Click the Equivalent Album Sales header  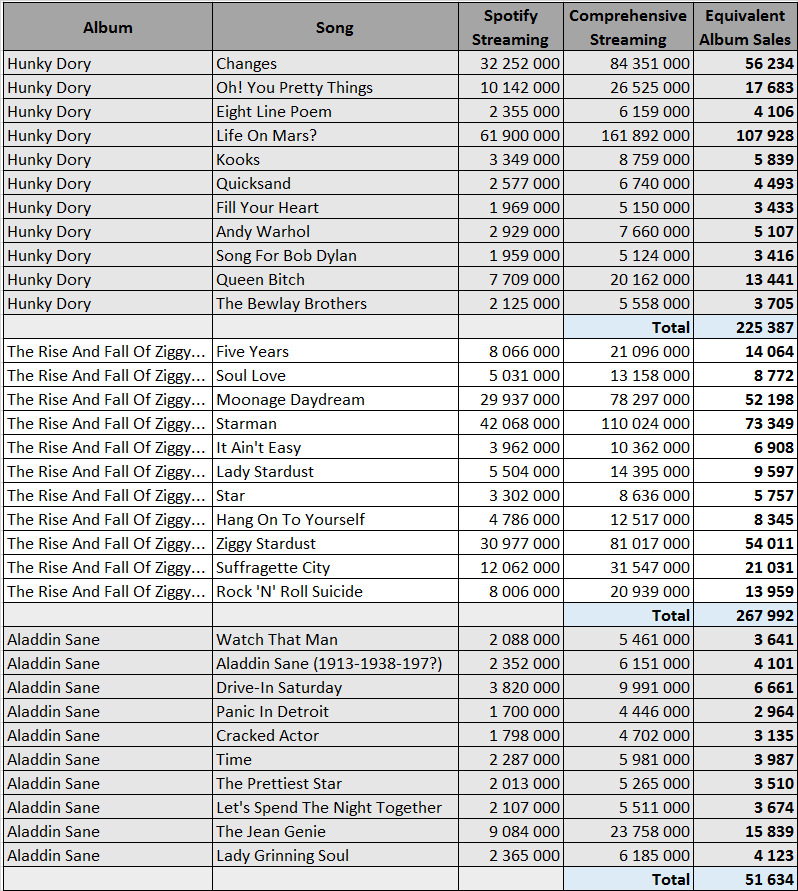[x=745, y=27]
